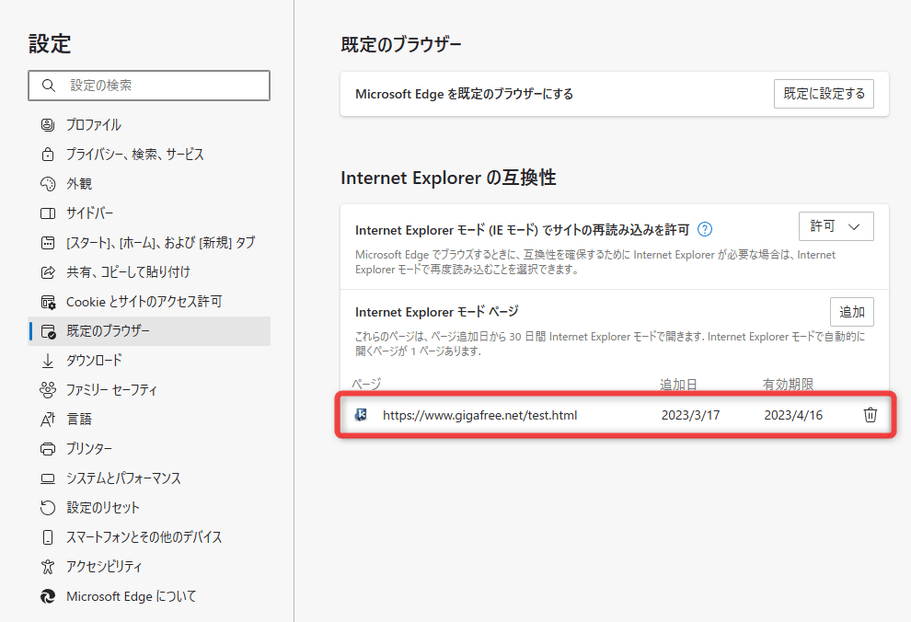This screenshot has width=911, height=622.
Task: Click the 有効期限 column header
Action: click(x=788, y=384)
